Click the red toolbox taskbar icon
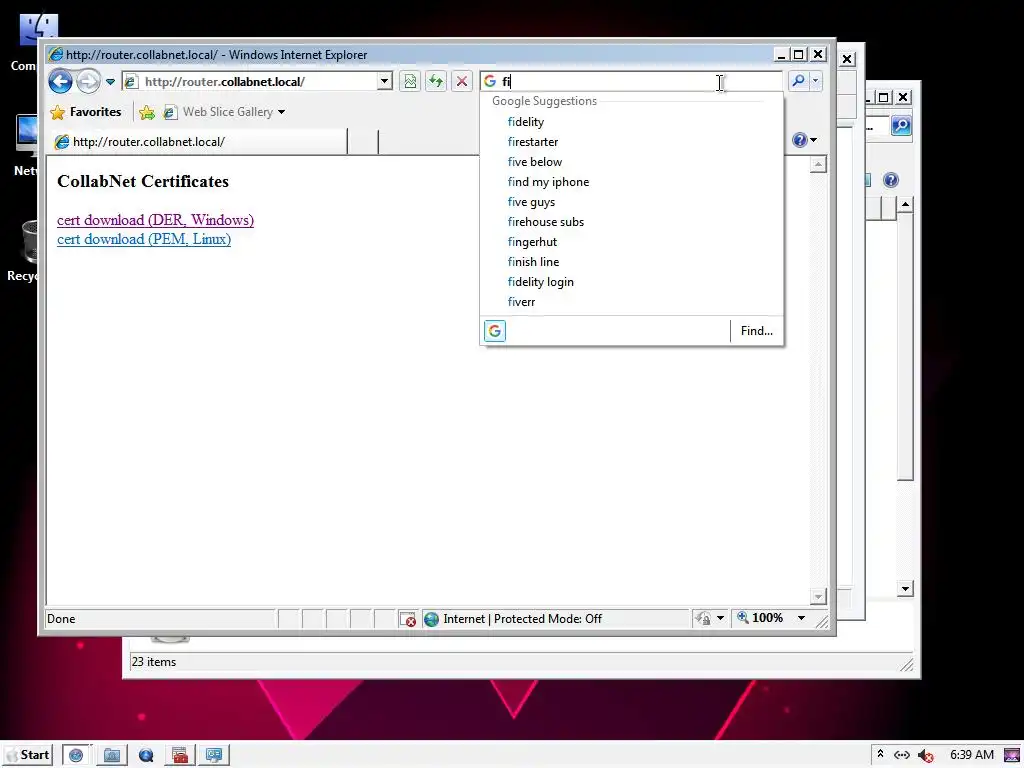 coord(180,756)
